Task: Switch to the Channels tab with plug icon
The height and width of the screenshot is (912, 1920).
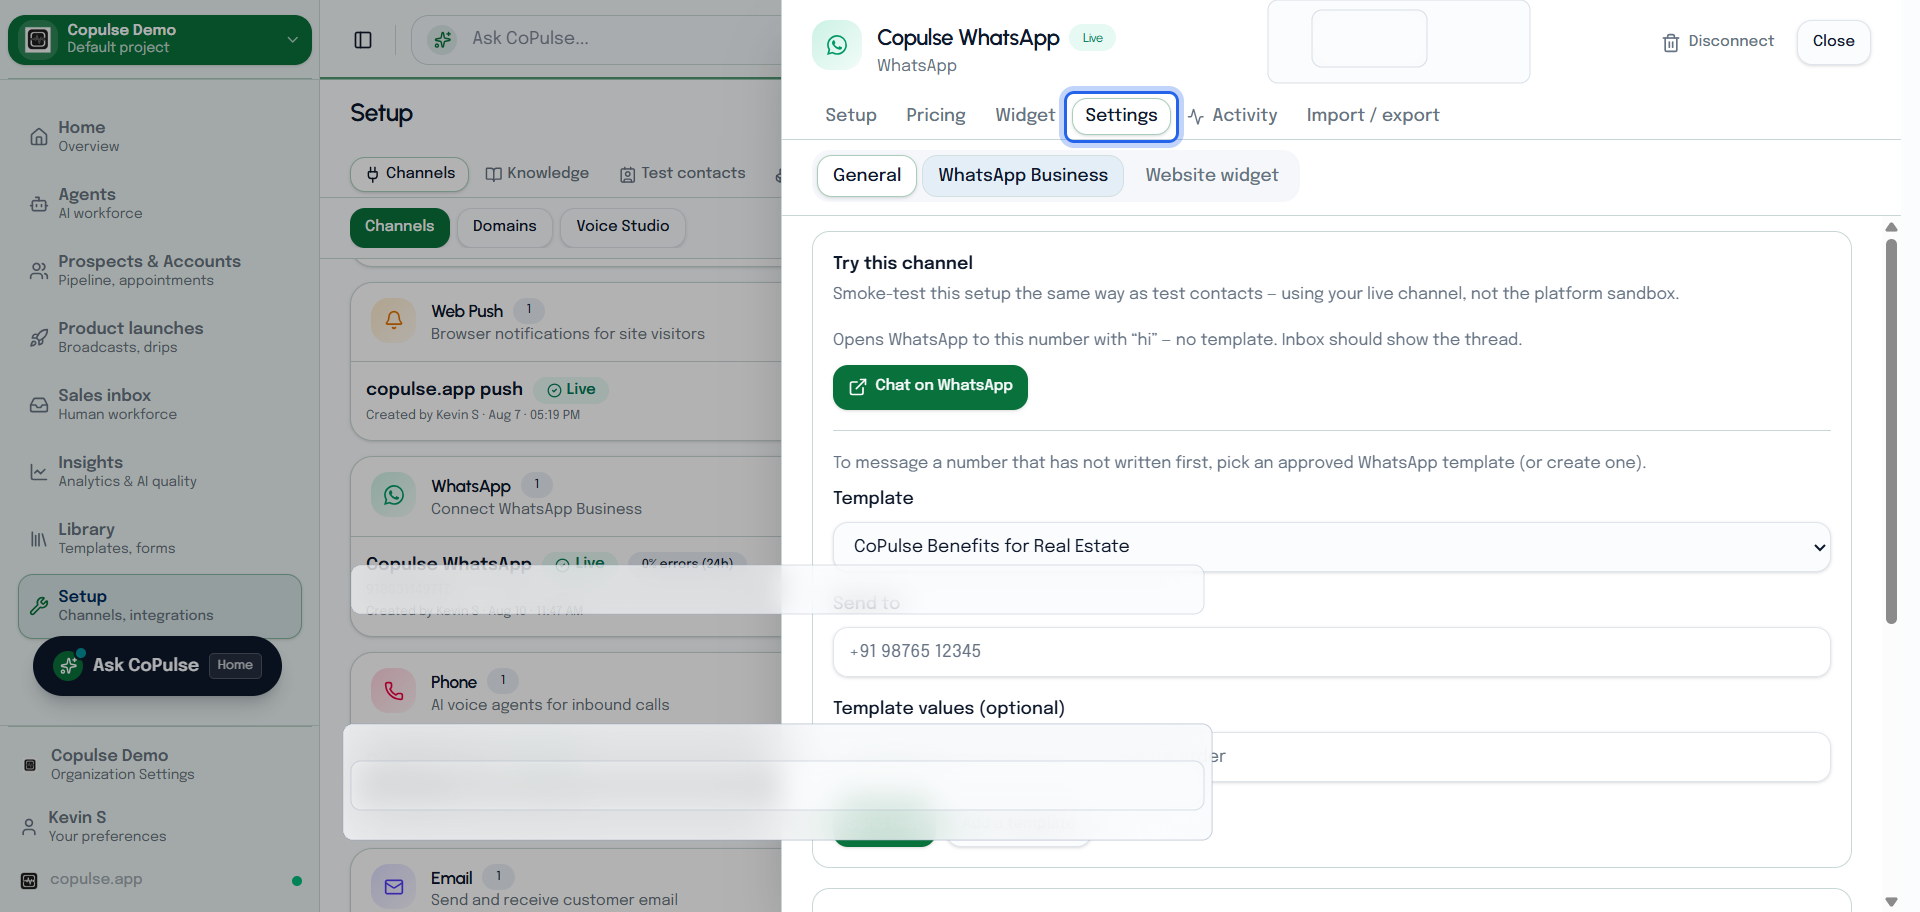Action: coord(409,174)
